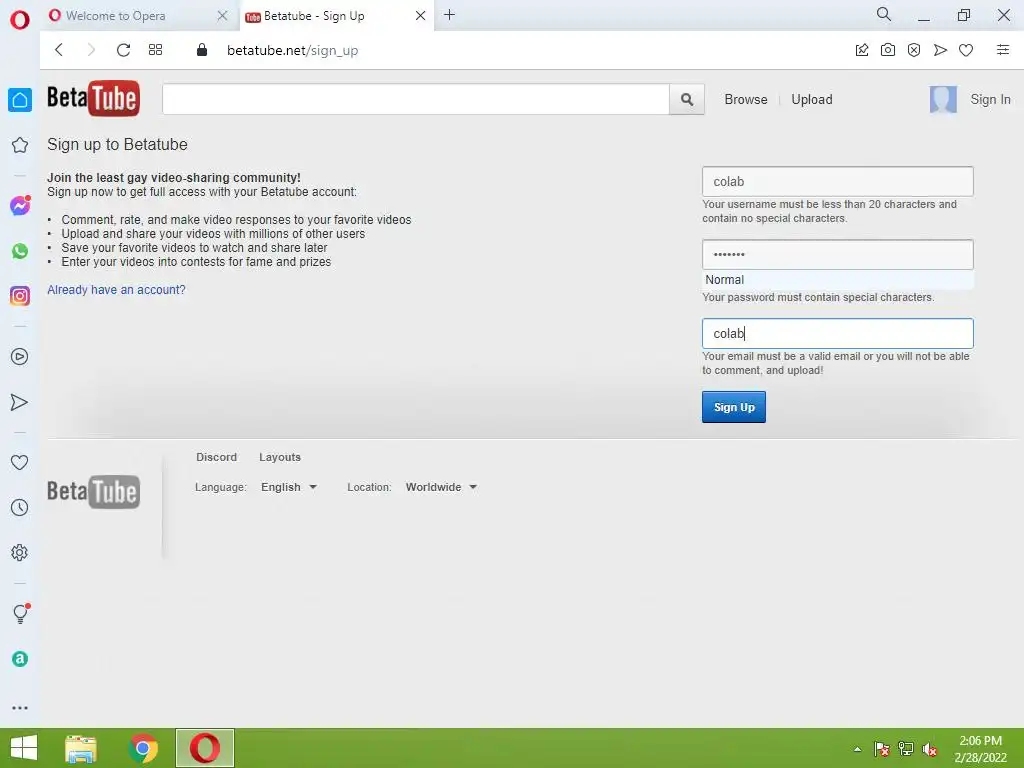Open a new tab with plus button
The width and height of the screenshot is (1024, 768).
coord(449,15)
